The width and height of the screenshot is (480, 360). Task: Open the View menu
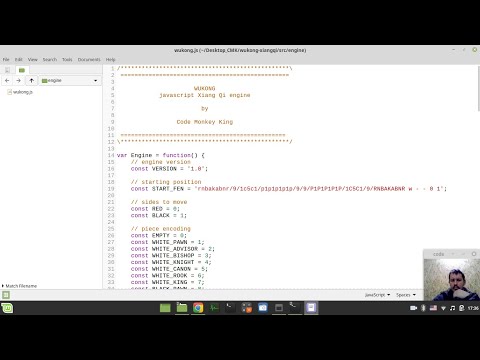tap(32, 59)
